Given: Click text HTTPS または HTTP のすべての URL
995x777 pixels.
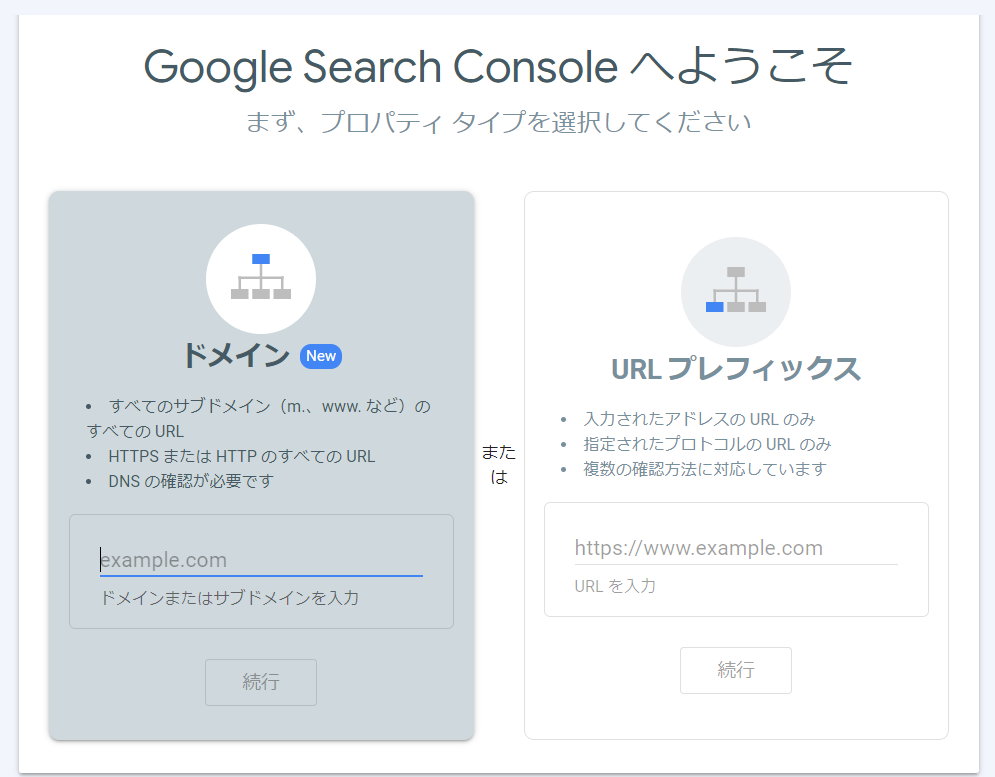Looking at the screenshot, I should tap(242, 456).
